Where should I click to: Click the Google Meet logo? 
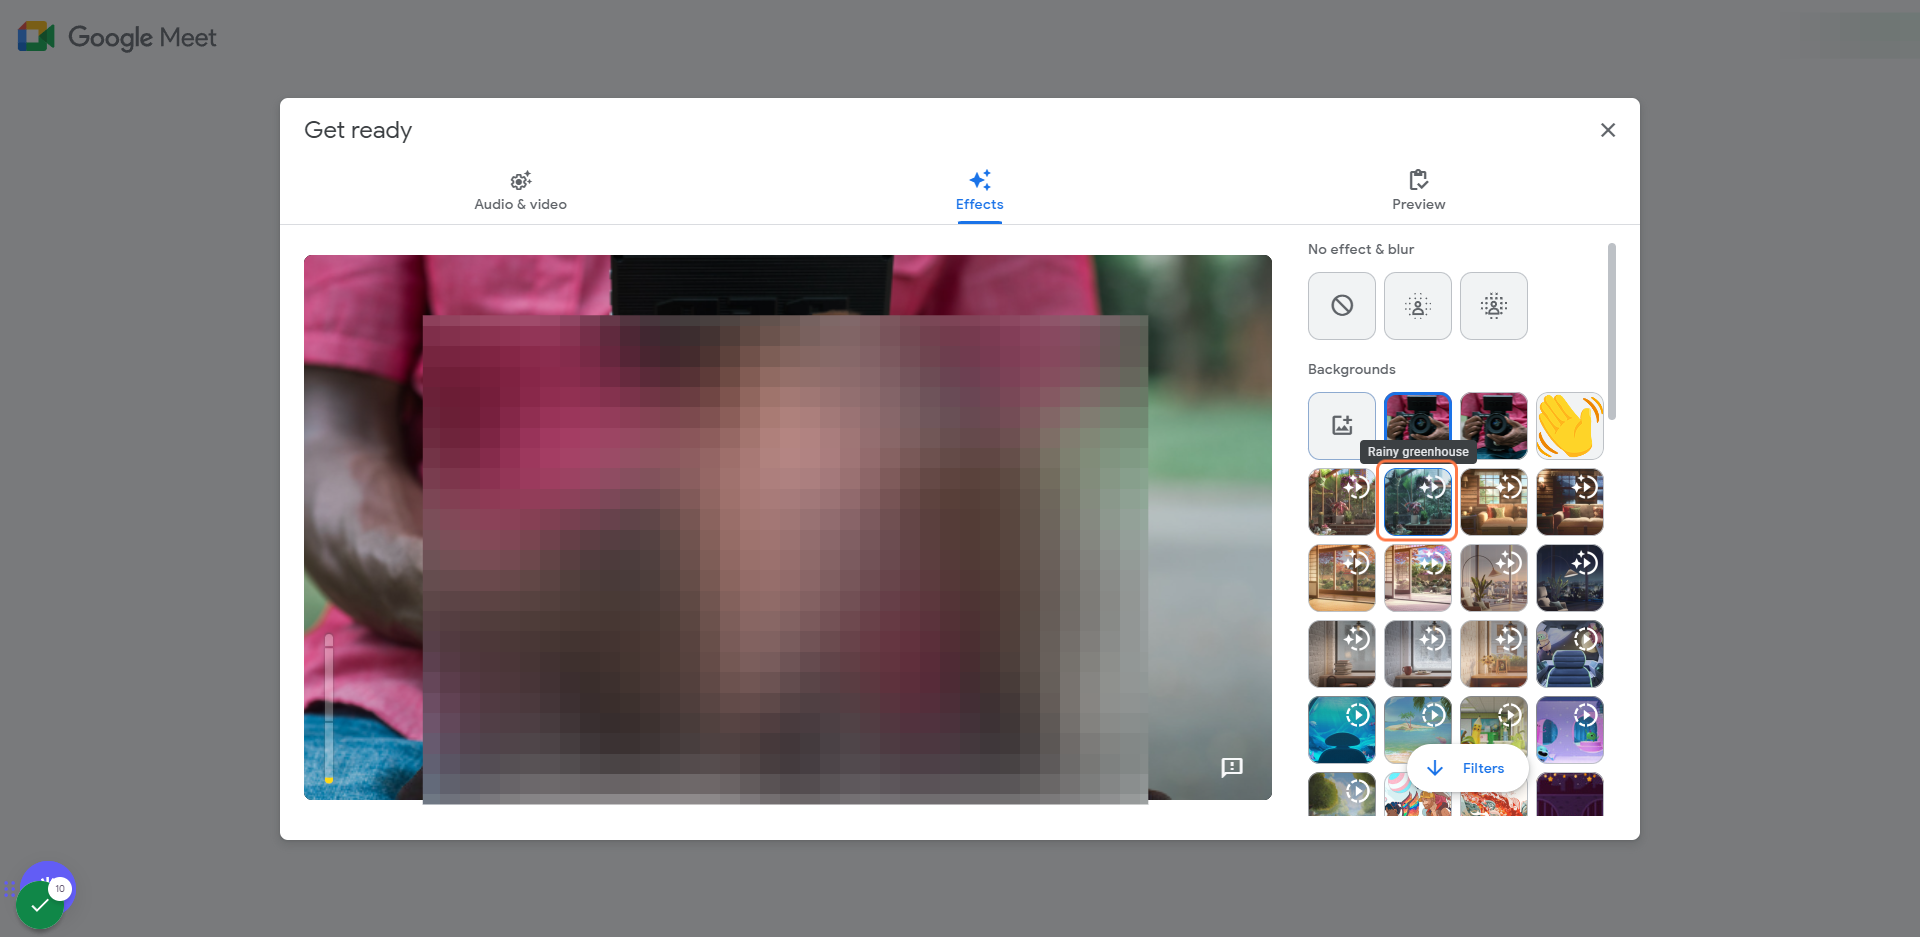tap(117, 37)
